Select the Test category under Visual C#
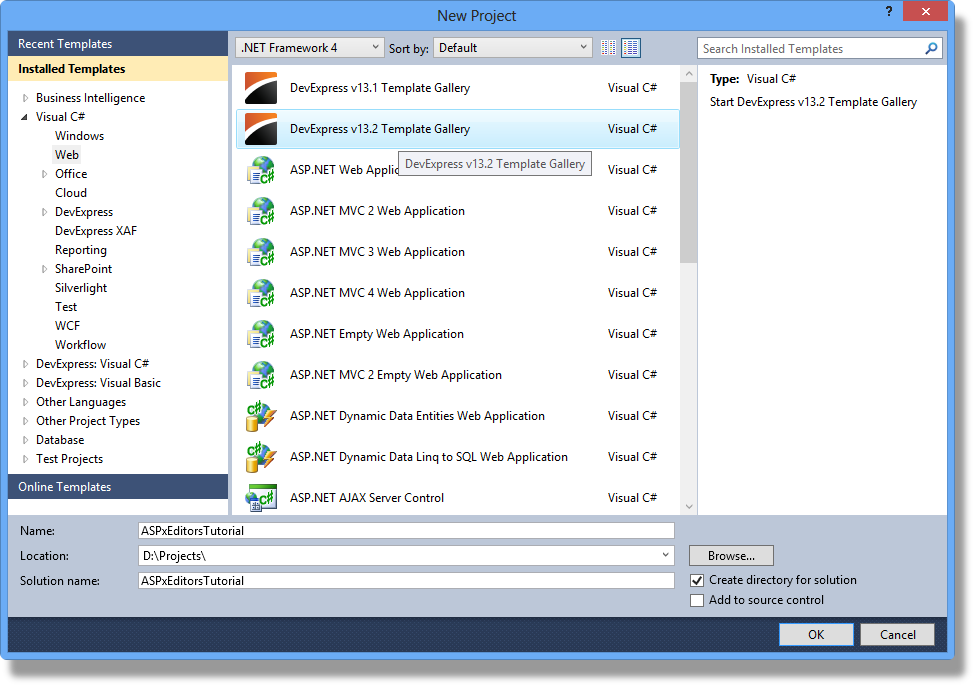Viewport: 975px width, 687px height. [x=66, y=307]
